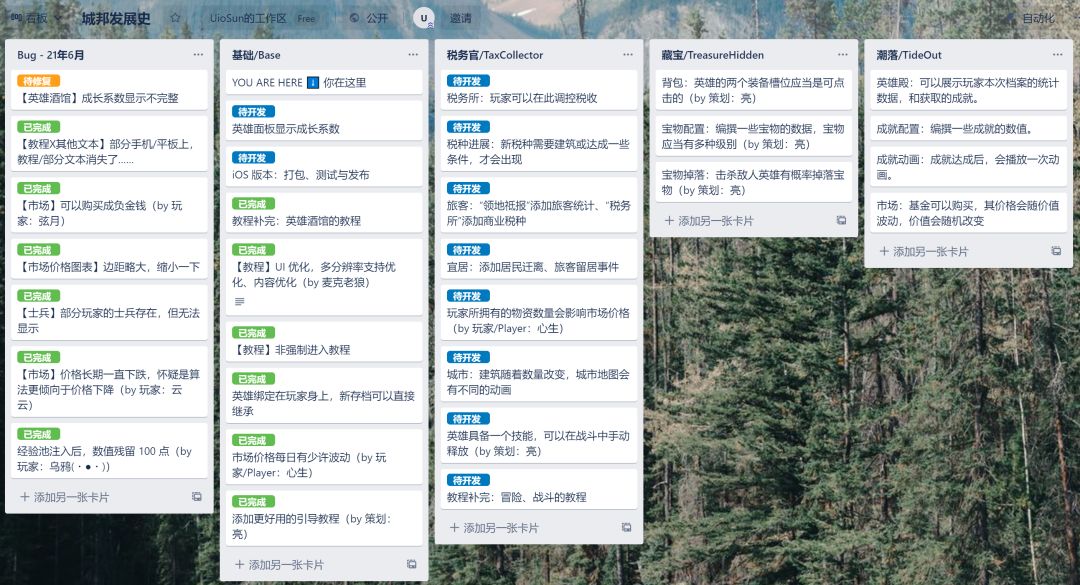This screenshot has height=585, width=1080.
Task: Click green 已完成 label on 【教程X其他文本】 card
Action: coord(39,127)
